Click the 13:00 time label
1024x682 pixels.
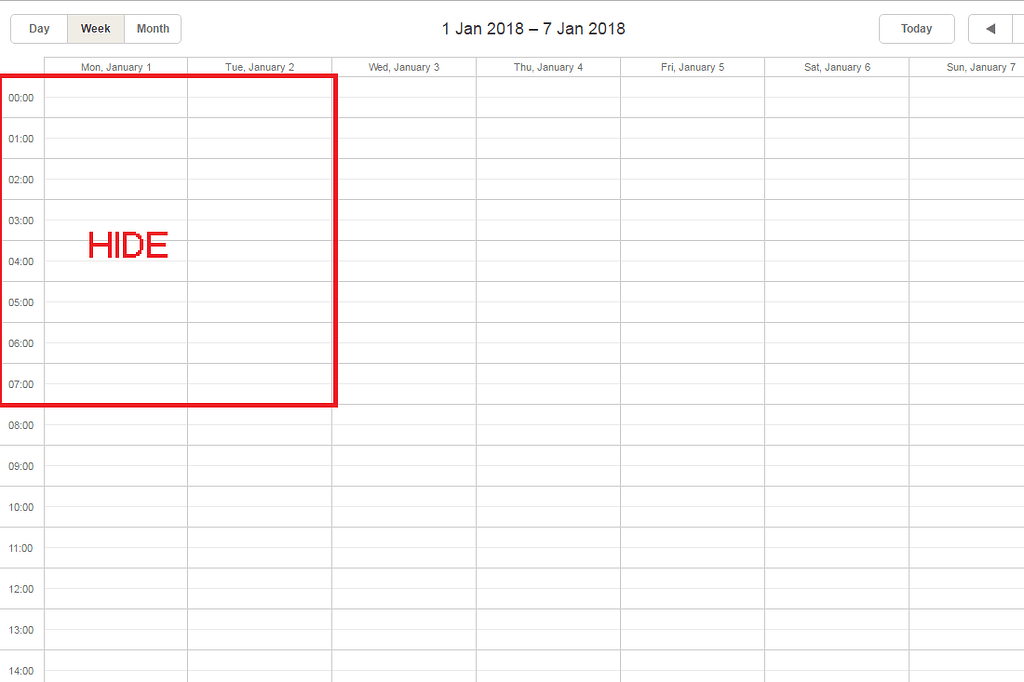21,630
